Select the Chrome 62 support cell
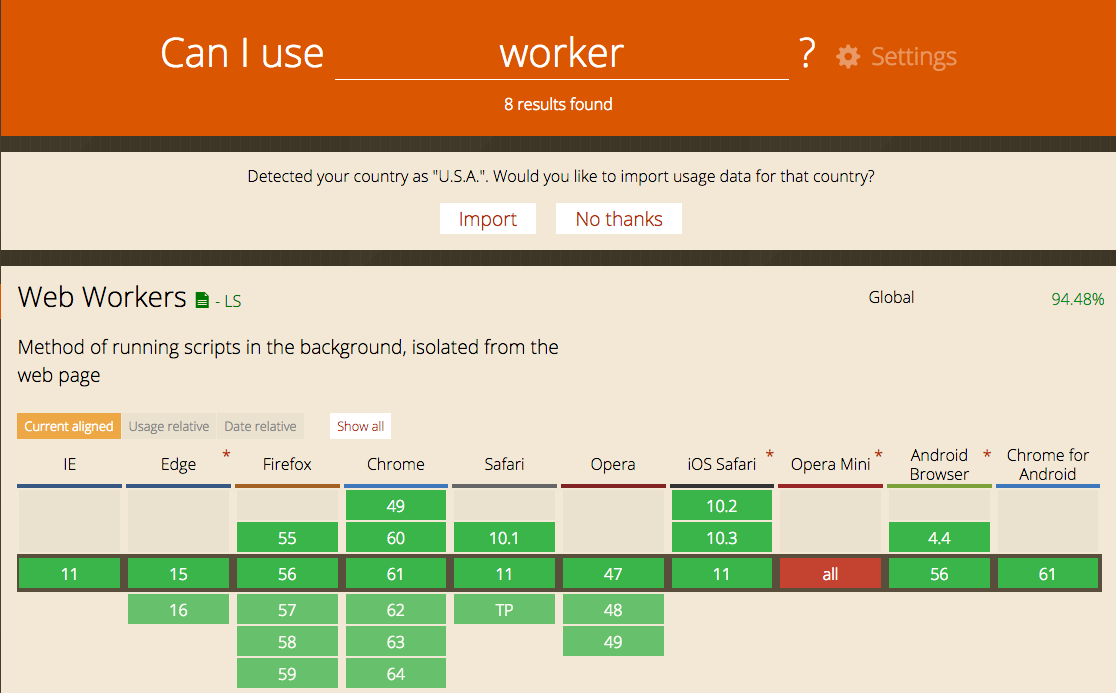The width and height of the screenshot is (1116, 693). pyautogui.click(x=396, y=610)
